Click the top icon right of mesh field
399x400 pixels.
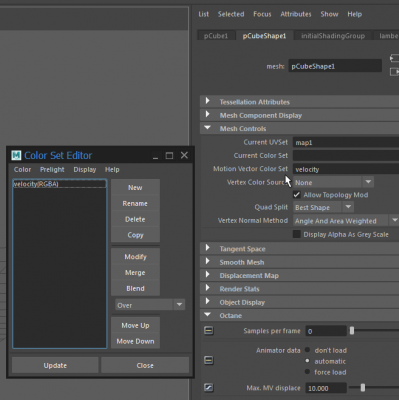pos(394,58)
